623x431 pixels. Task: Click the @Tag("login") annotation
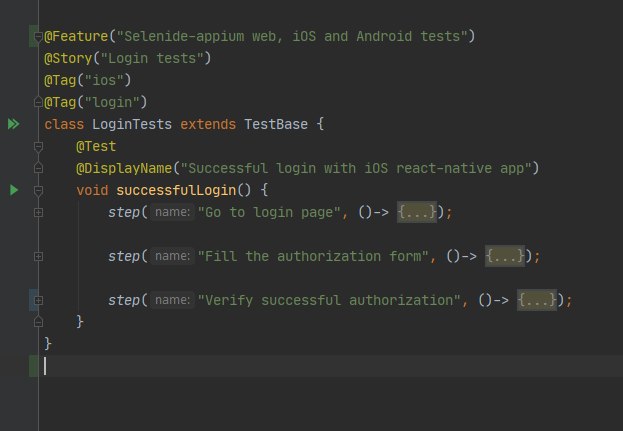pyautogui.click(x=95, y=102)
